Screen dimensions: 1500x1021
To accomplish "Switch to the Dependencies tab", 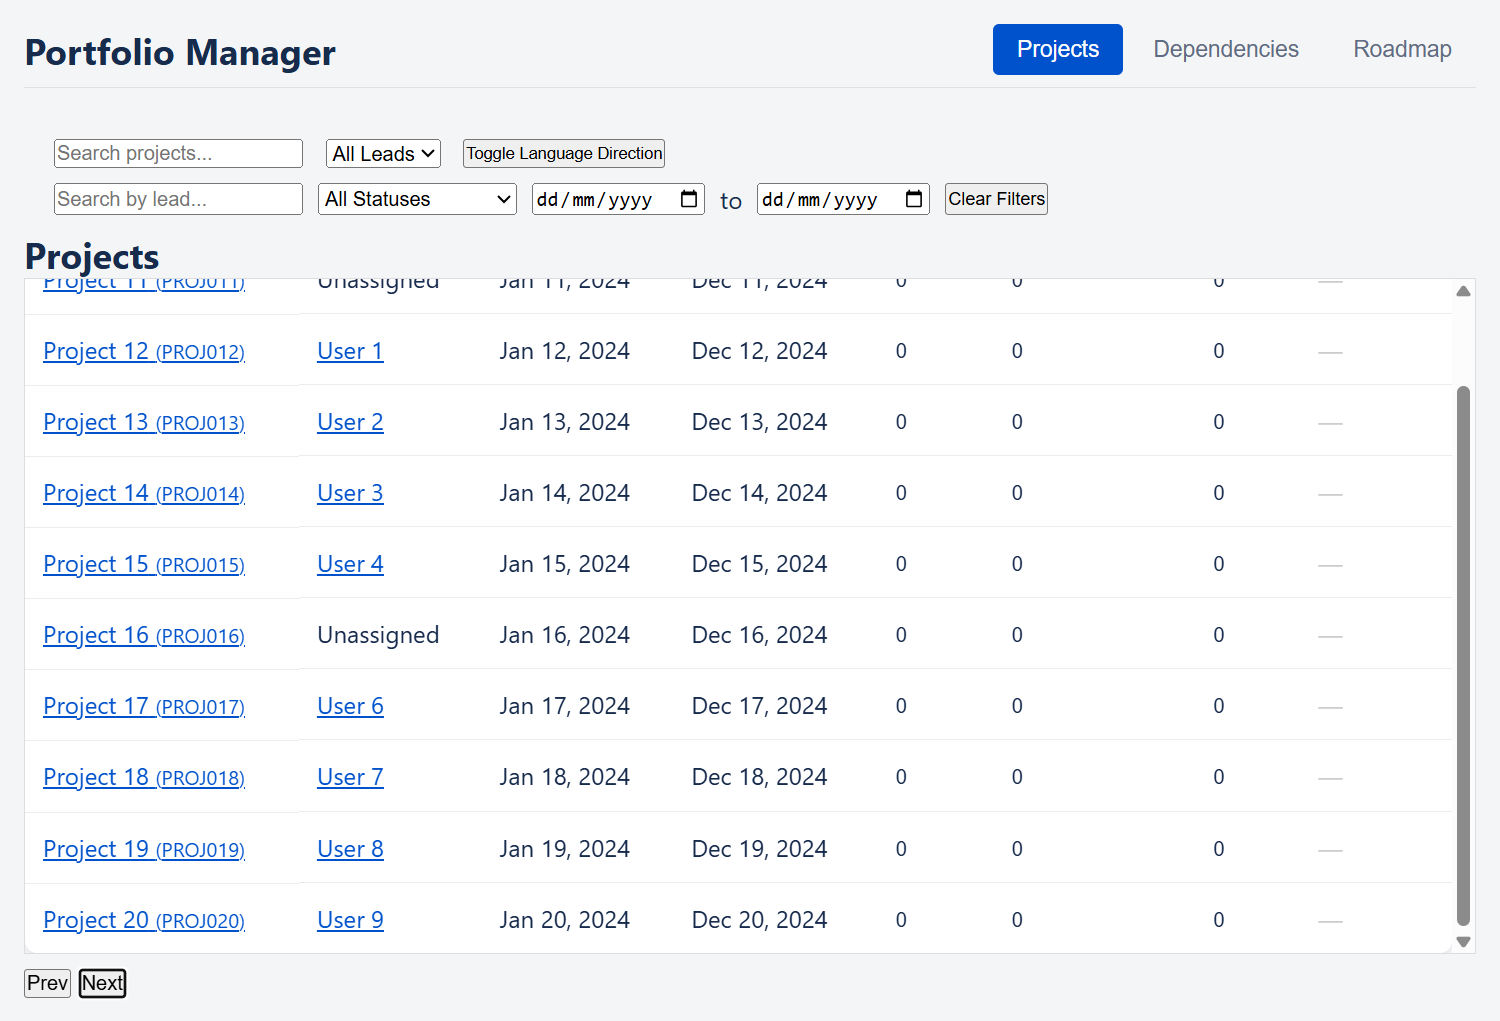I will click(x=1226, y=49).
